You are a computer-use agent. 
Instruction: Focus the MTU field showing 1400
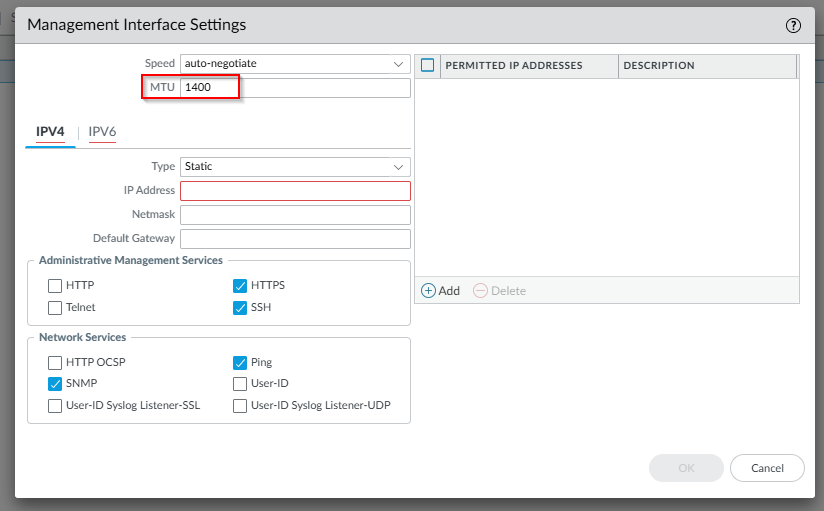295,88
